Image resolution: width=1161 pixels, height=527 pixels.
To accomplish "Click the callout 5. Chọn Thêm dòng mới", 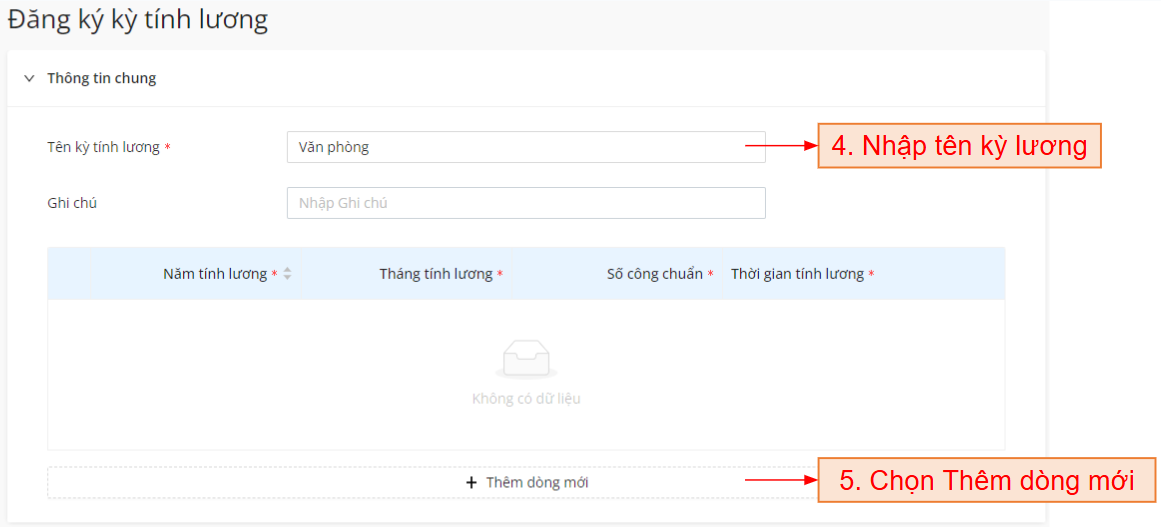I will point(986,480).
